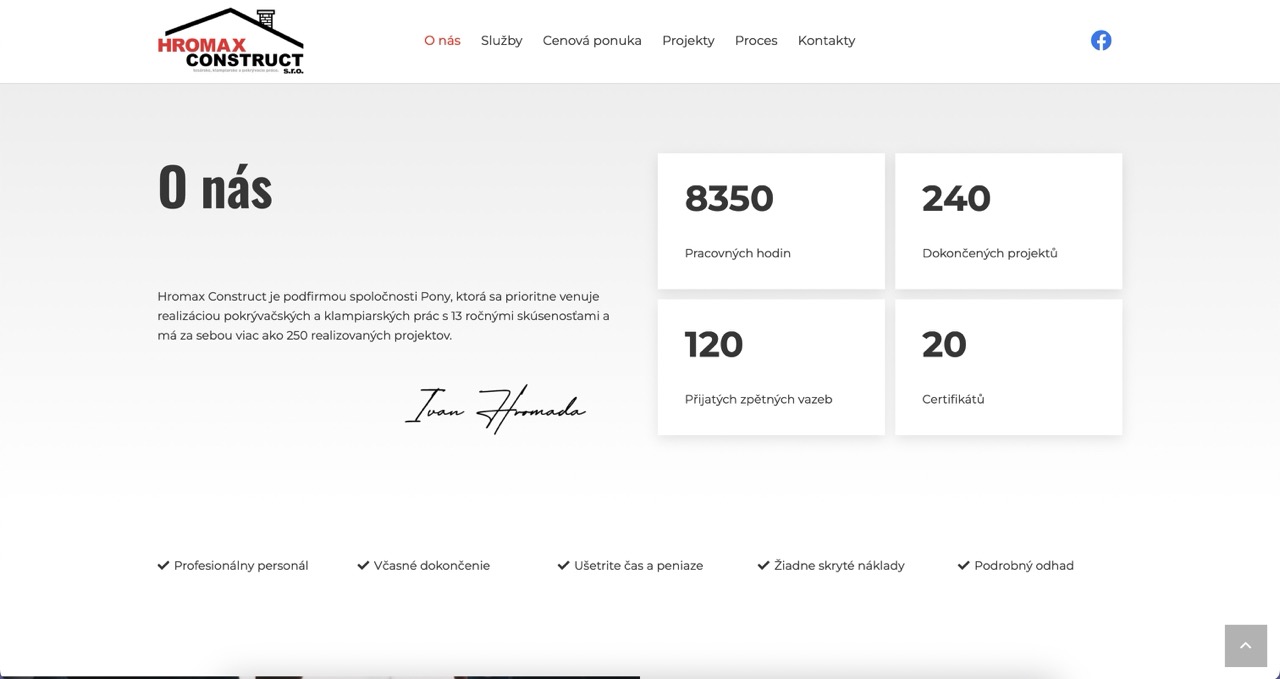Go to the O nás menu item
The height and width of the screenshot is (679, 1280).
click(x=442, y=41)
